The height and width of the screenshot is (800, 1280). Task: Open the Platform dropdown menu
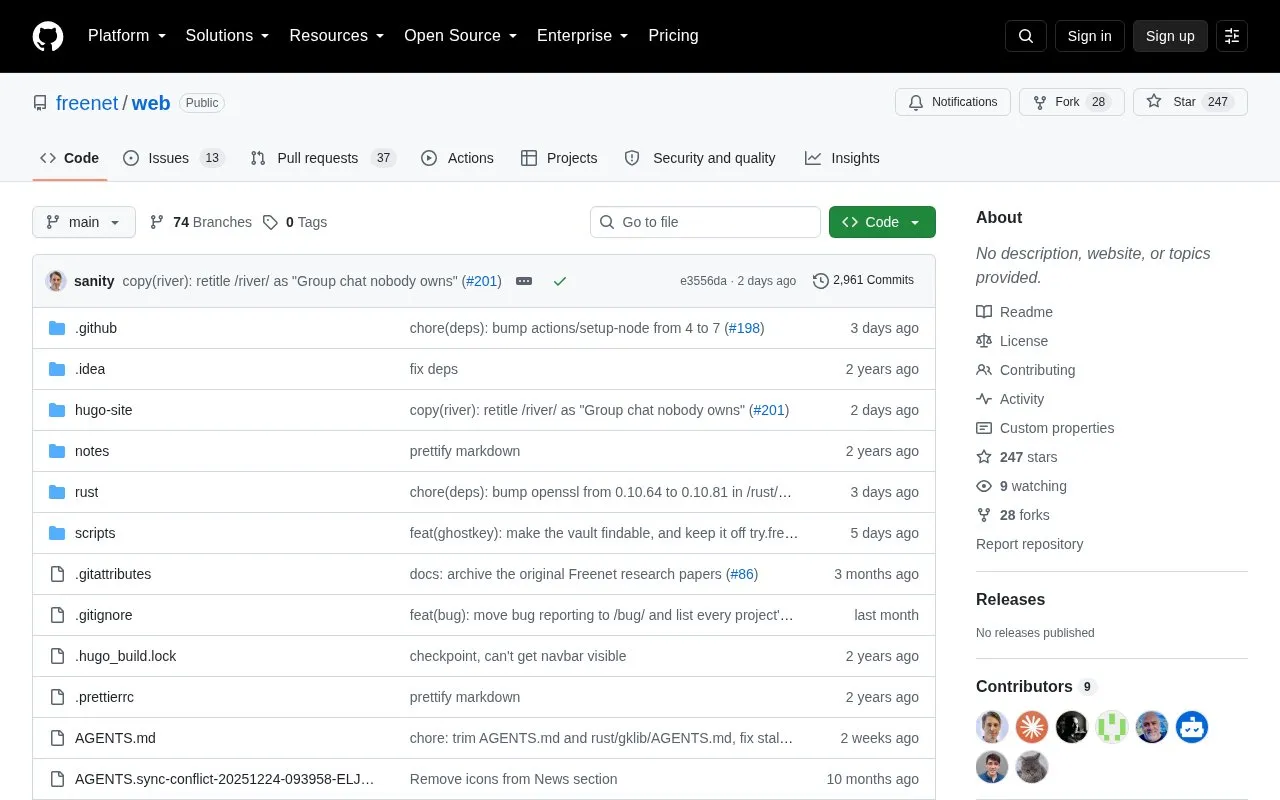point(127,36)
